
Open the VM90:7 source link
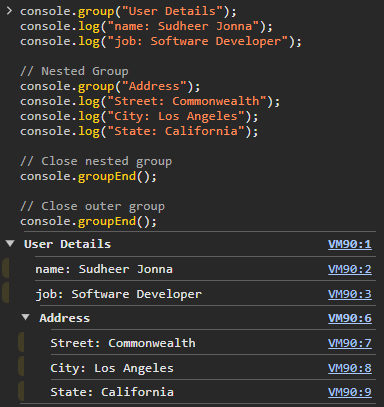click(350, 343)
